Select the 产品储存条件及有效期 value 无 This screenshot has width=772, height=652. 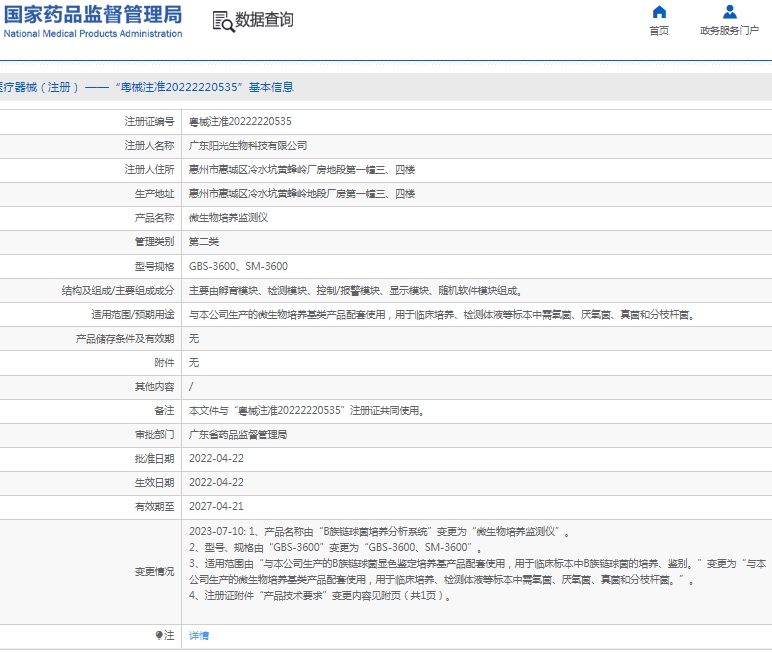click(194, 338)
